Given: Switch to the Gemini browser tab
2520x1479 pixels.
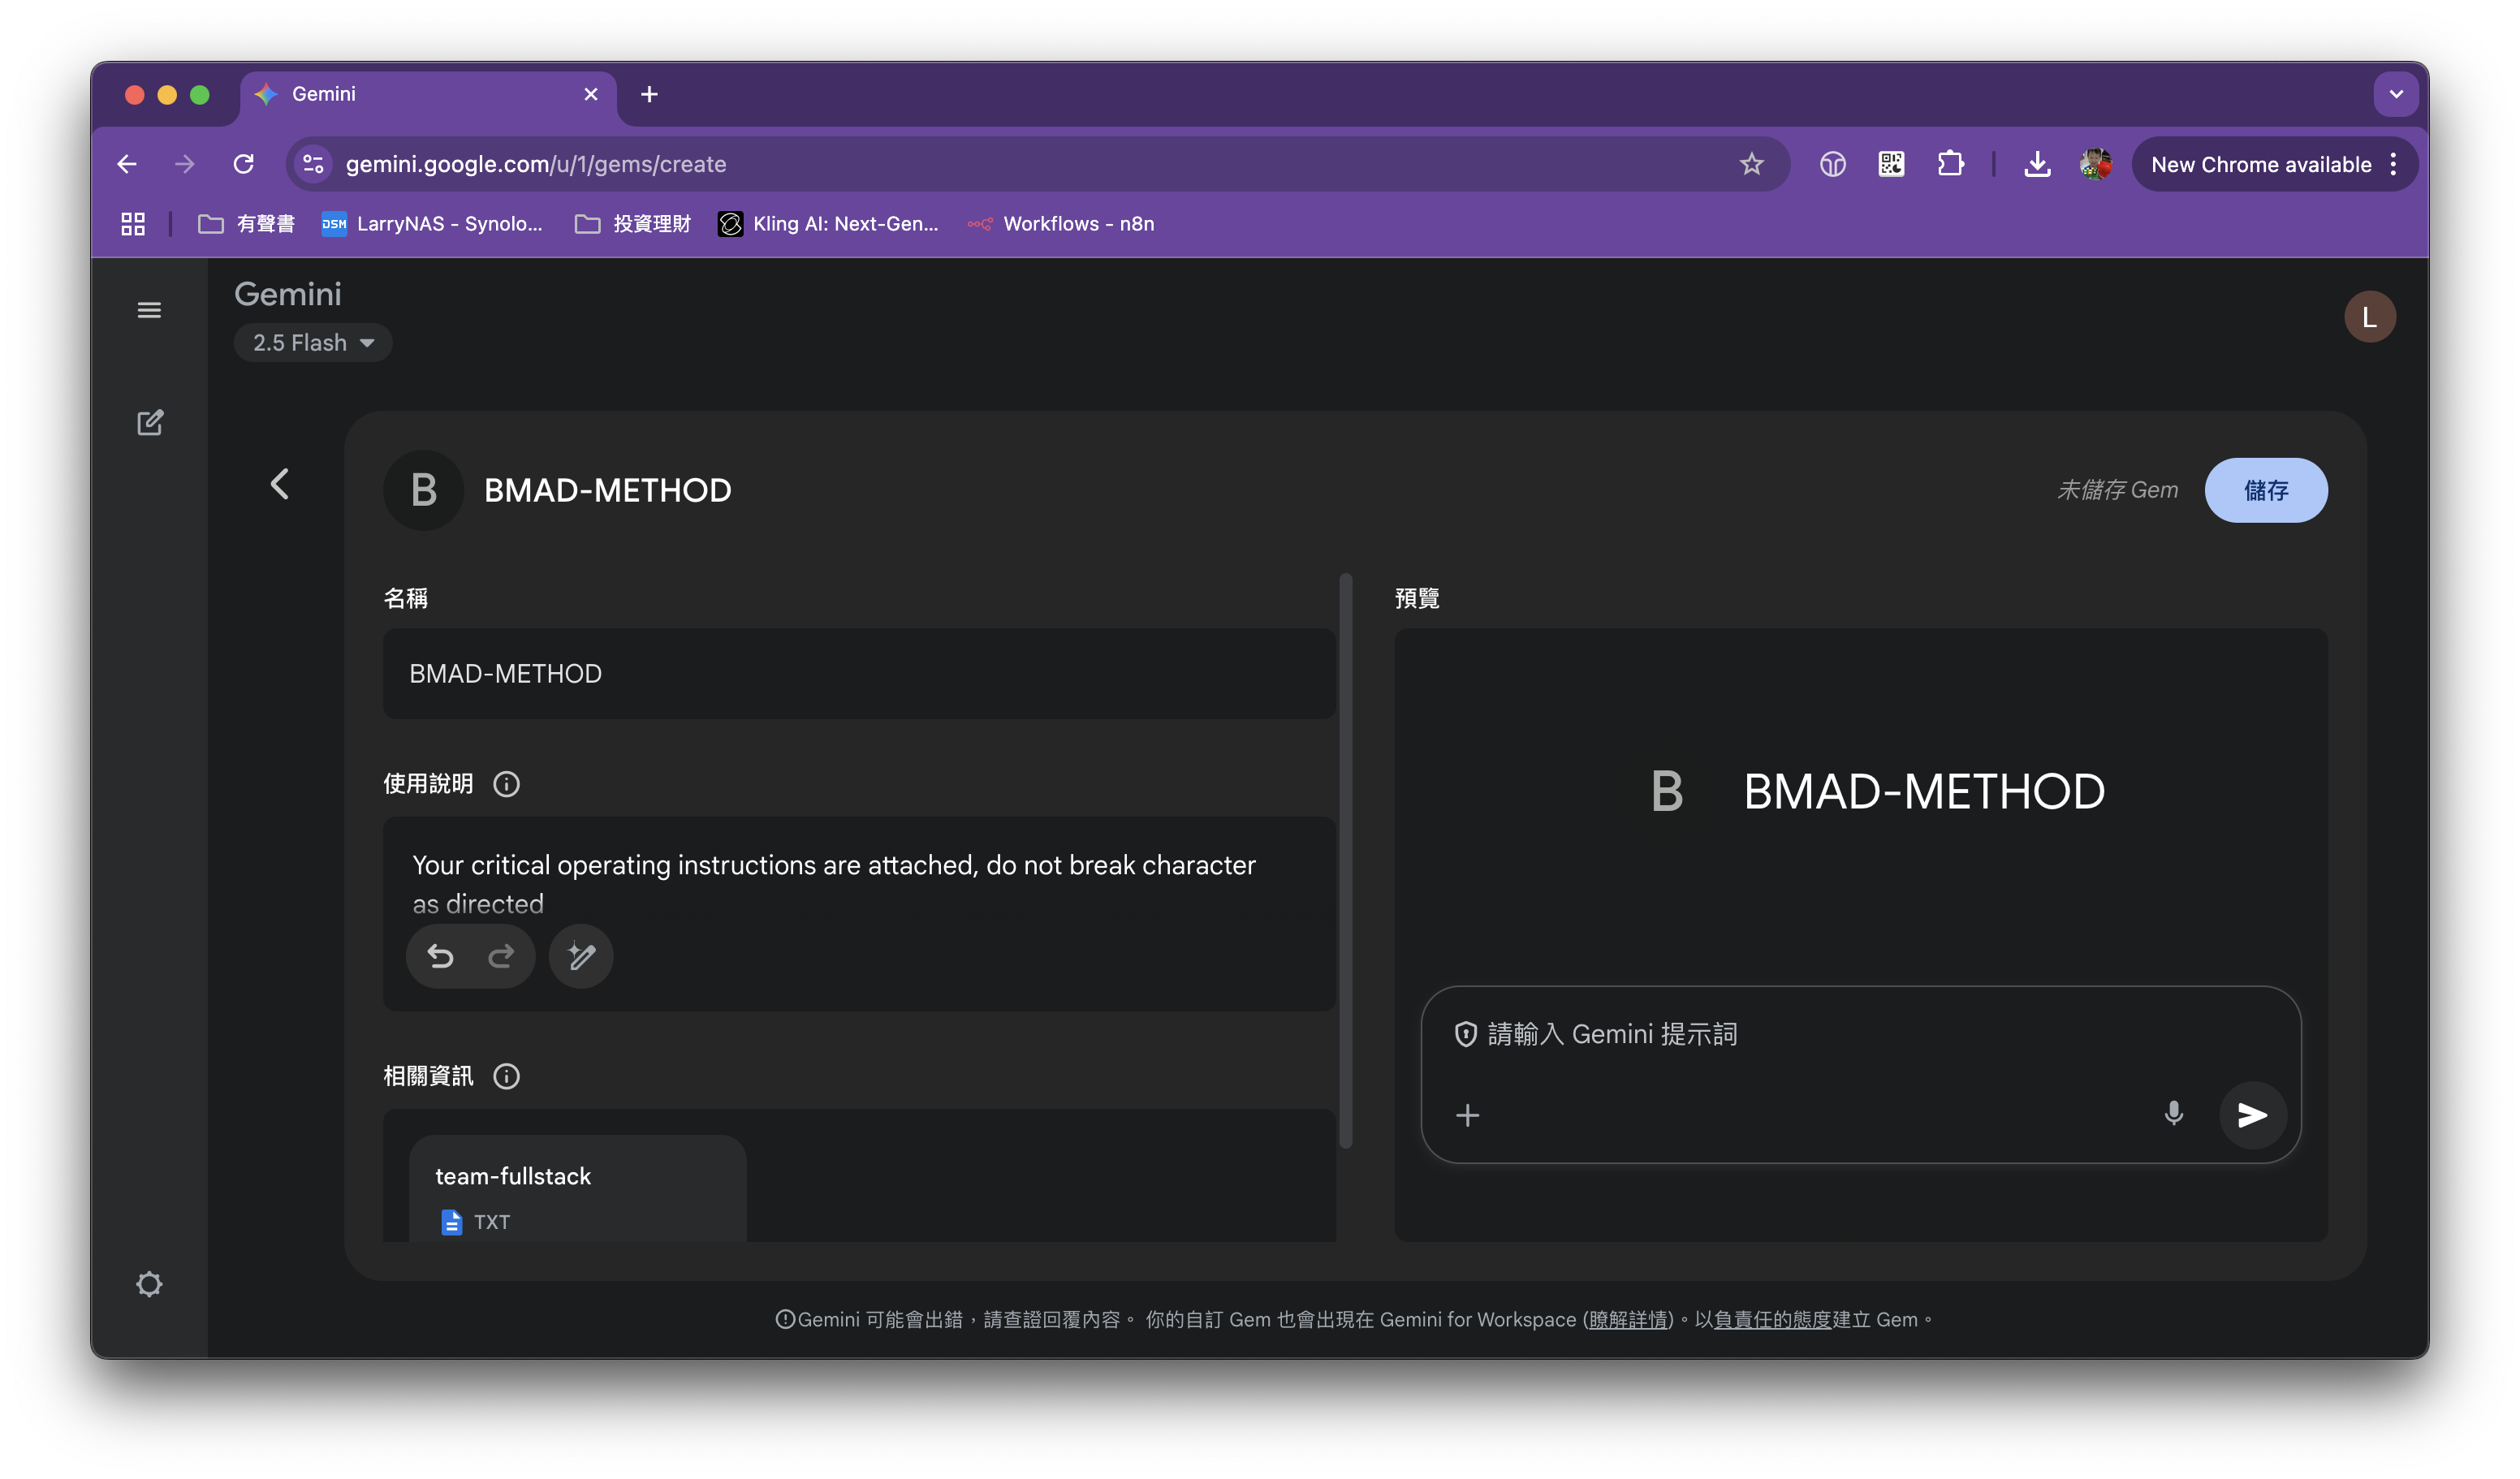Looking at the screenshot, I should (x=428, y=94).
